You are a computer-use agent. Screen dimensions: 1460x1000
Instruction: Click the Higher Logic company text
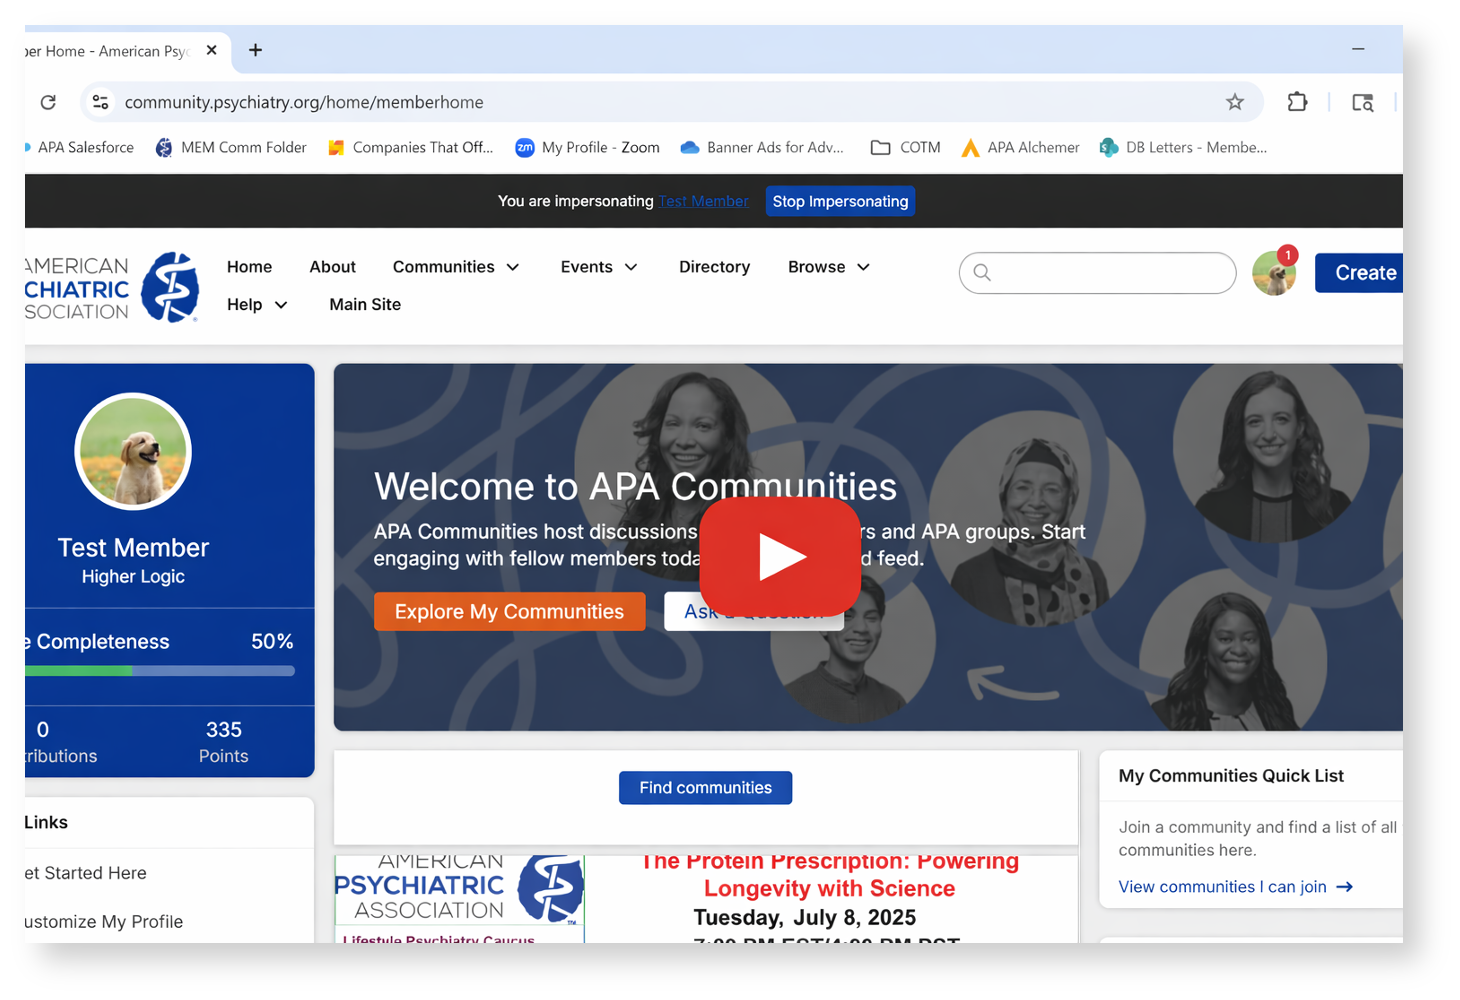click(133, 577)
